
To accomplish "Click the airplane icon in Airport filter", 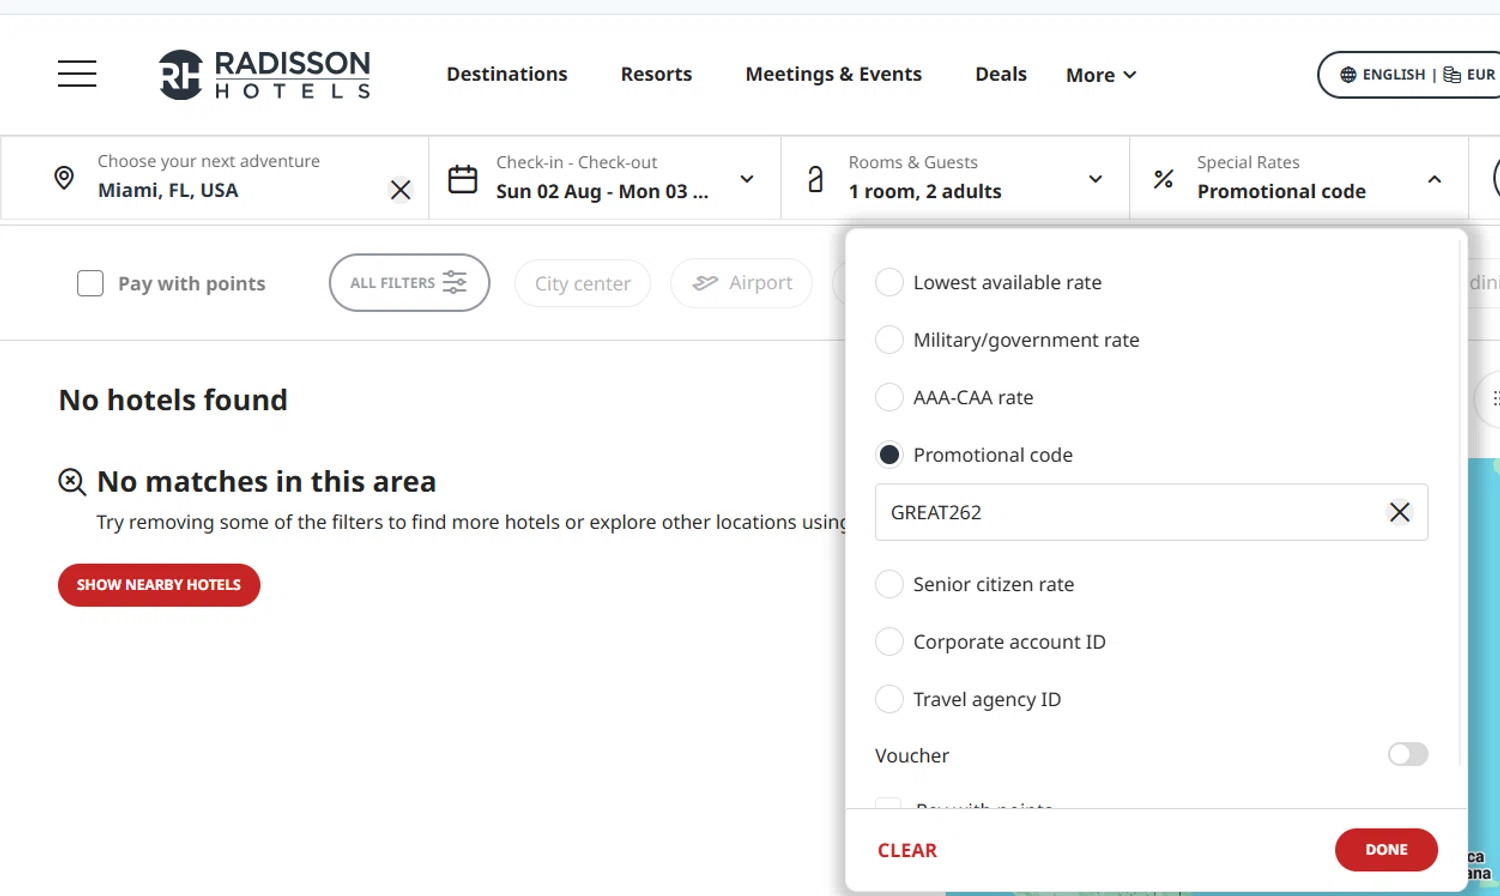I will (705, 283).
